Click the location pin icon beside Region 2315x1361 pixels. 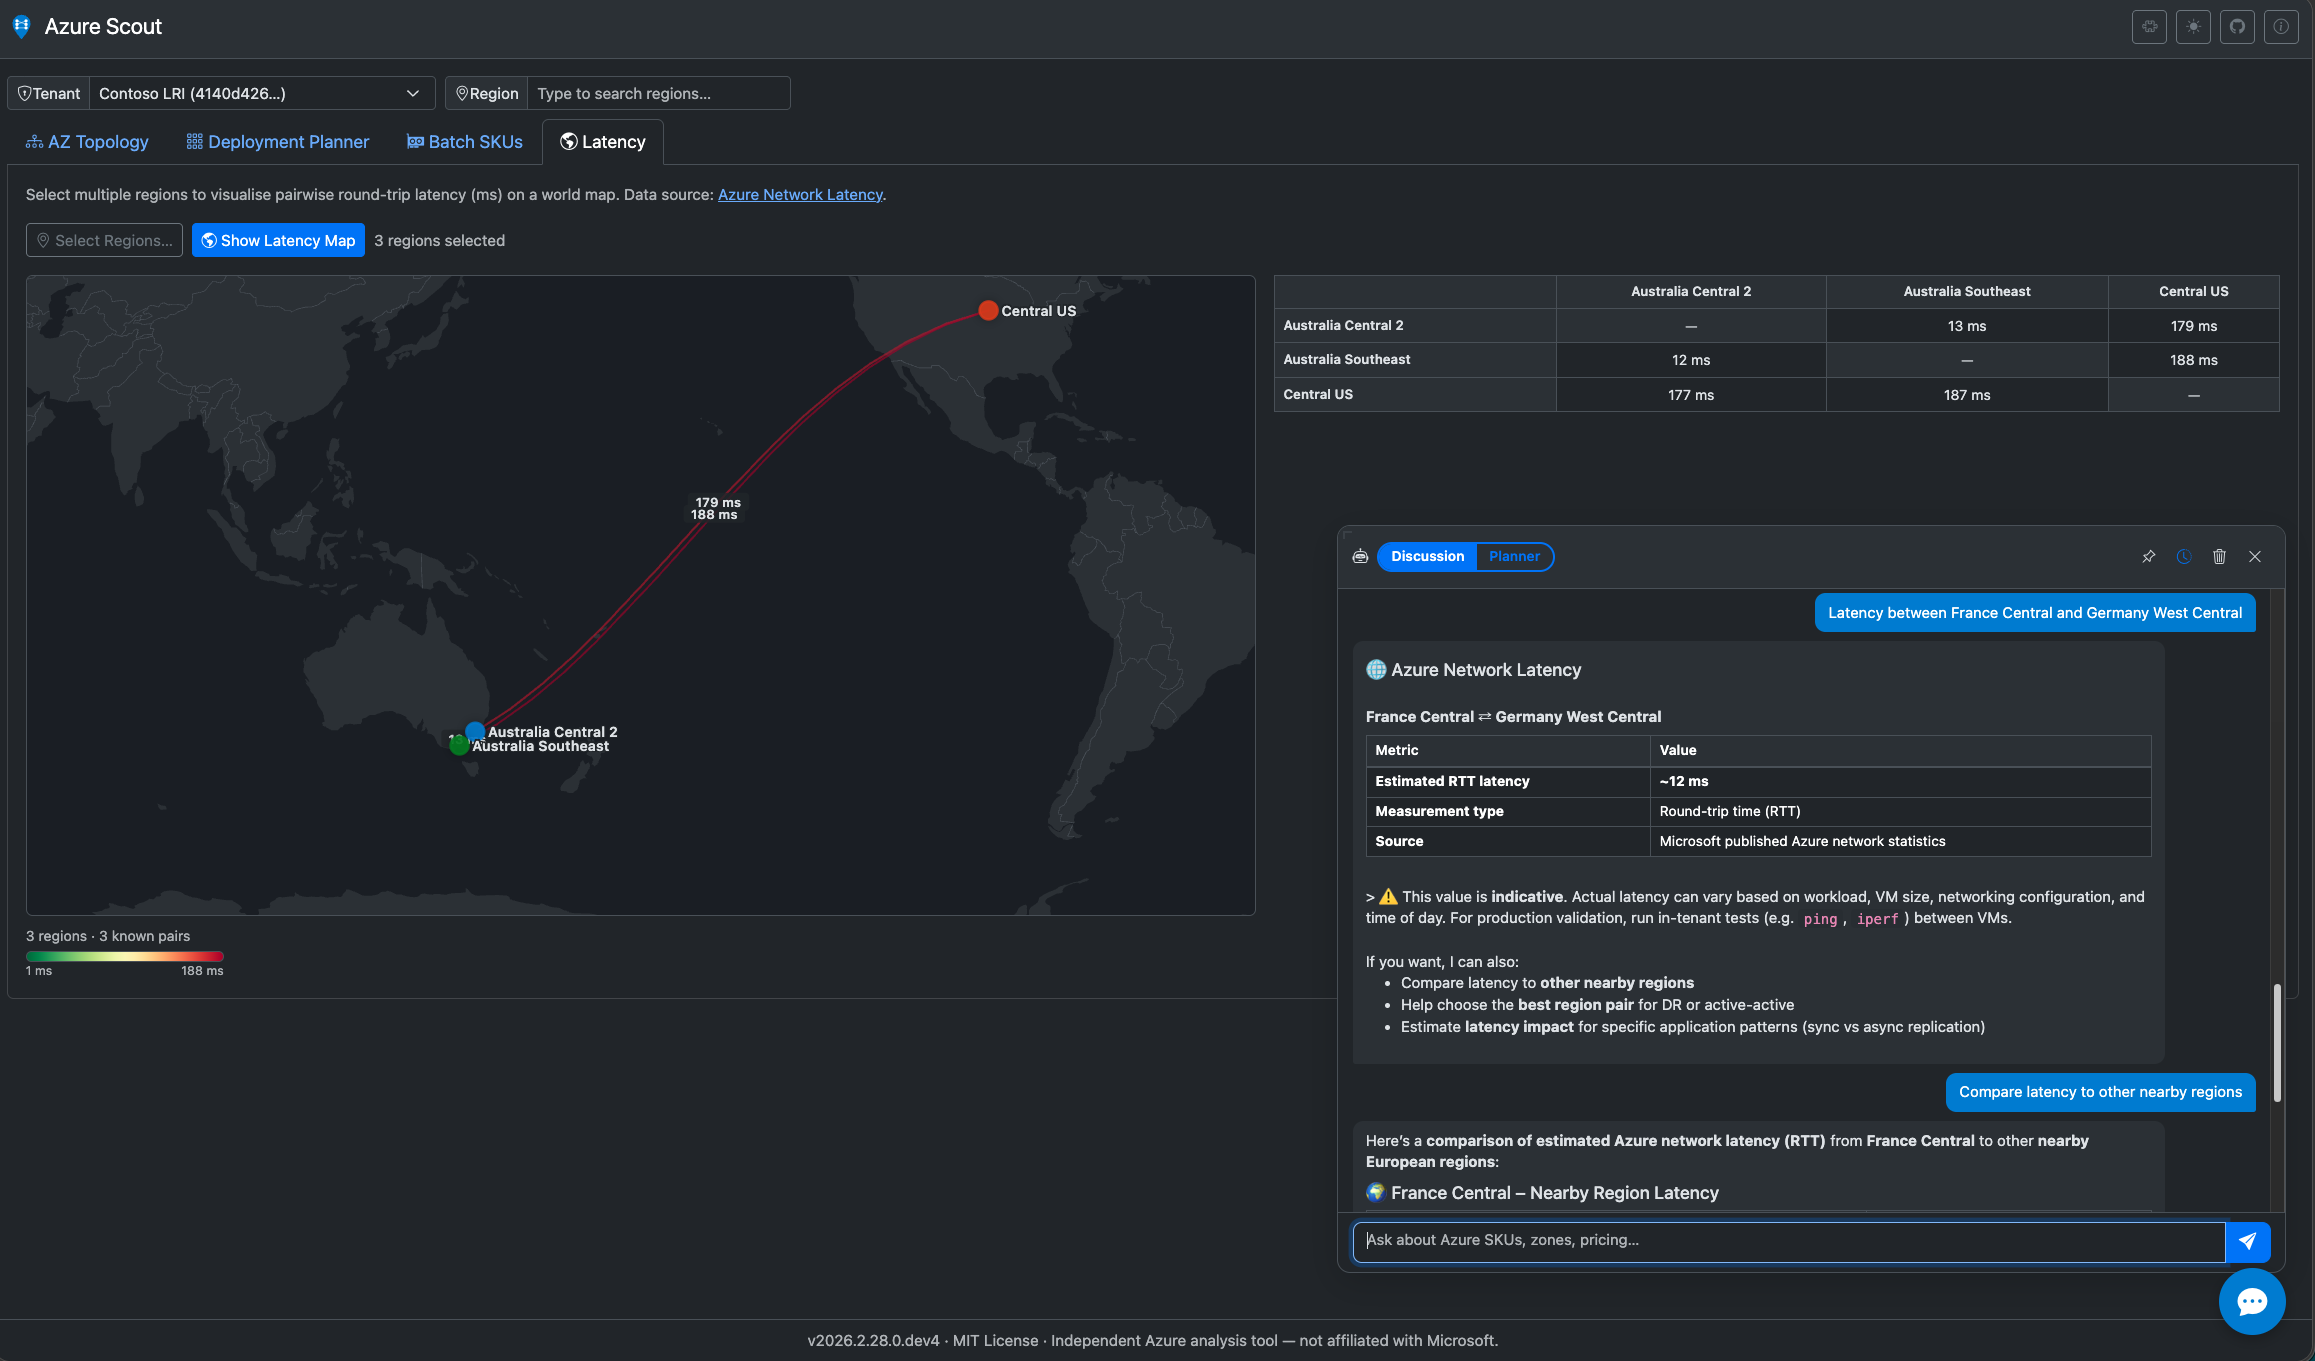coord(462,93)
